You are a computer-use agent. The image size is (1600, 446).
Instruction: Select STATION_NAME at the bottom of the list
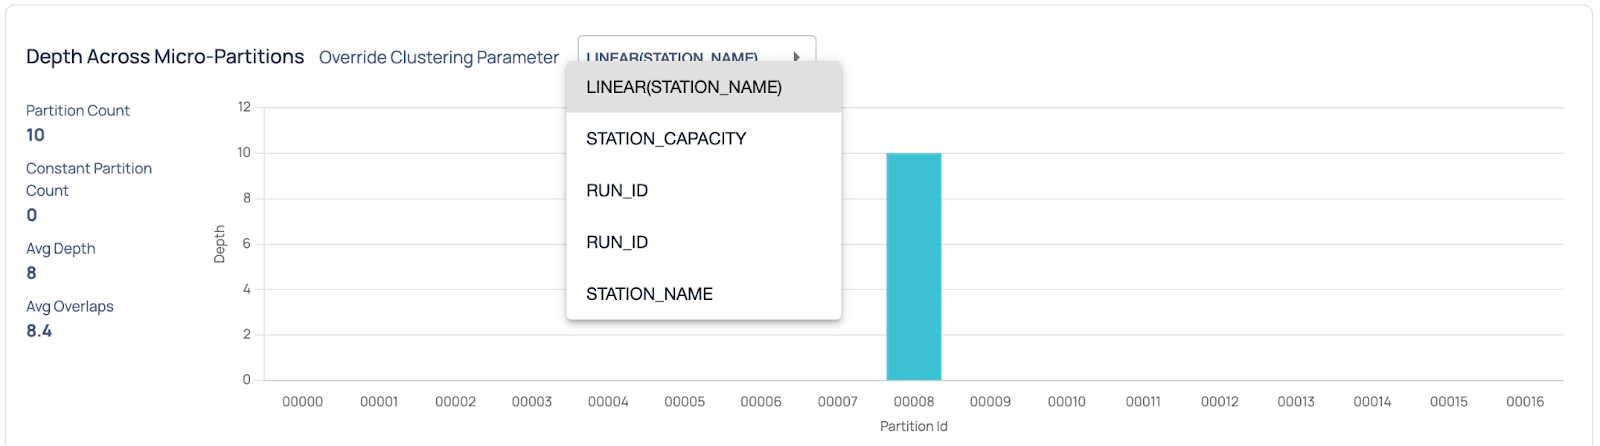649,294
